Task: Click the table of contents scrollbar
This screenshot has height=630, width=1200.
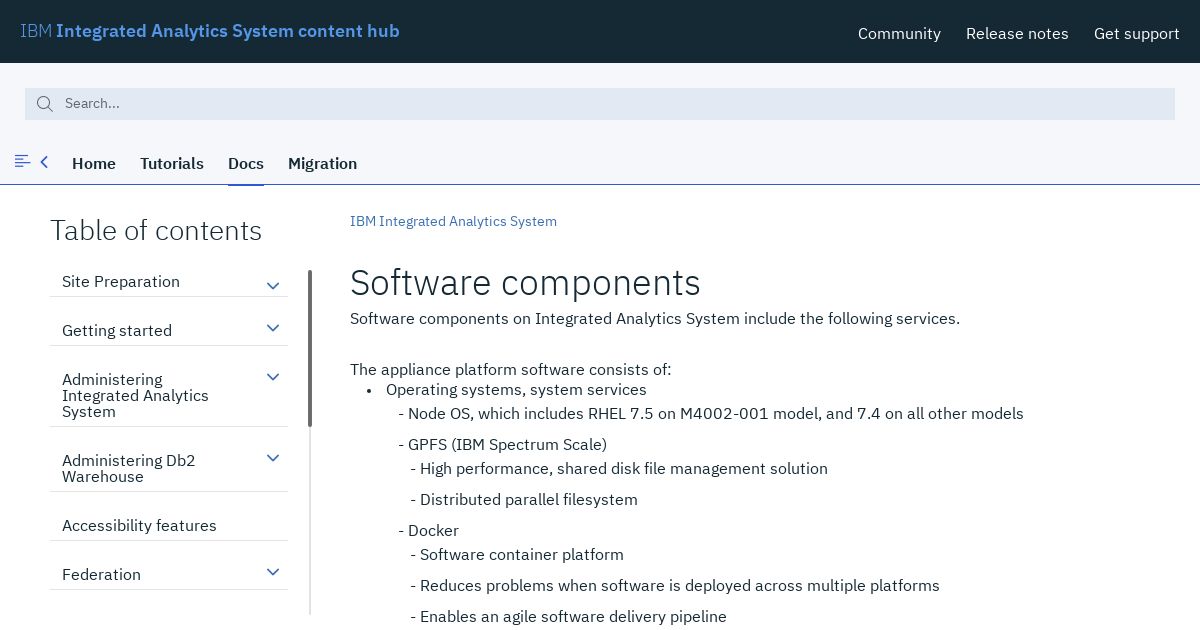Action: pos(310,348)
